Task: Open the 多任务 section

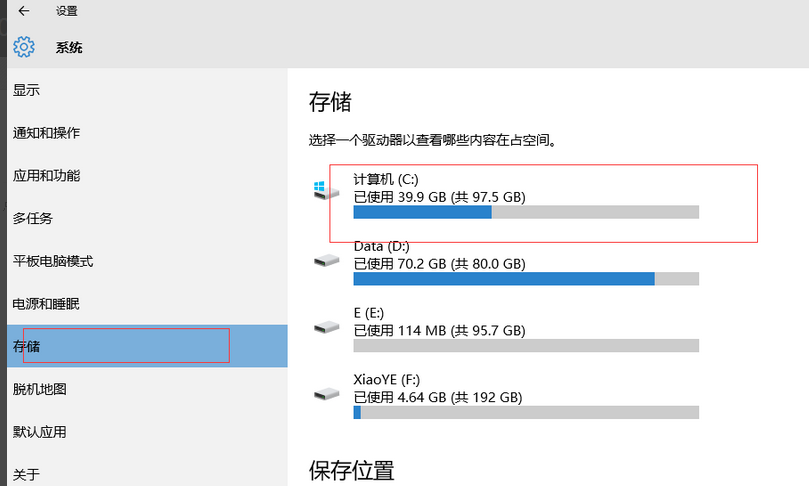Action: pyautogui.click(x=33, y=218)
